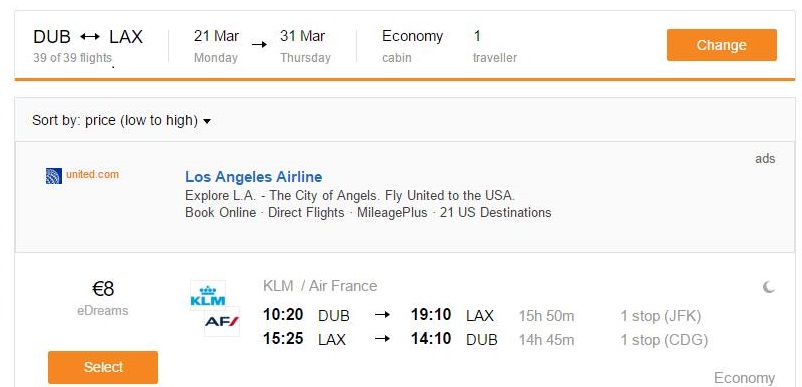Click the 31 Mar Thursday return date
Screen dimensions: 802x387
pos(305,45)
